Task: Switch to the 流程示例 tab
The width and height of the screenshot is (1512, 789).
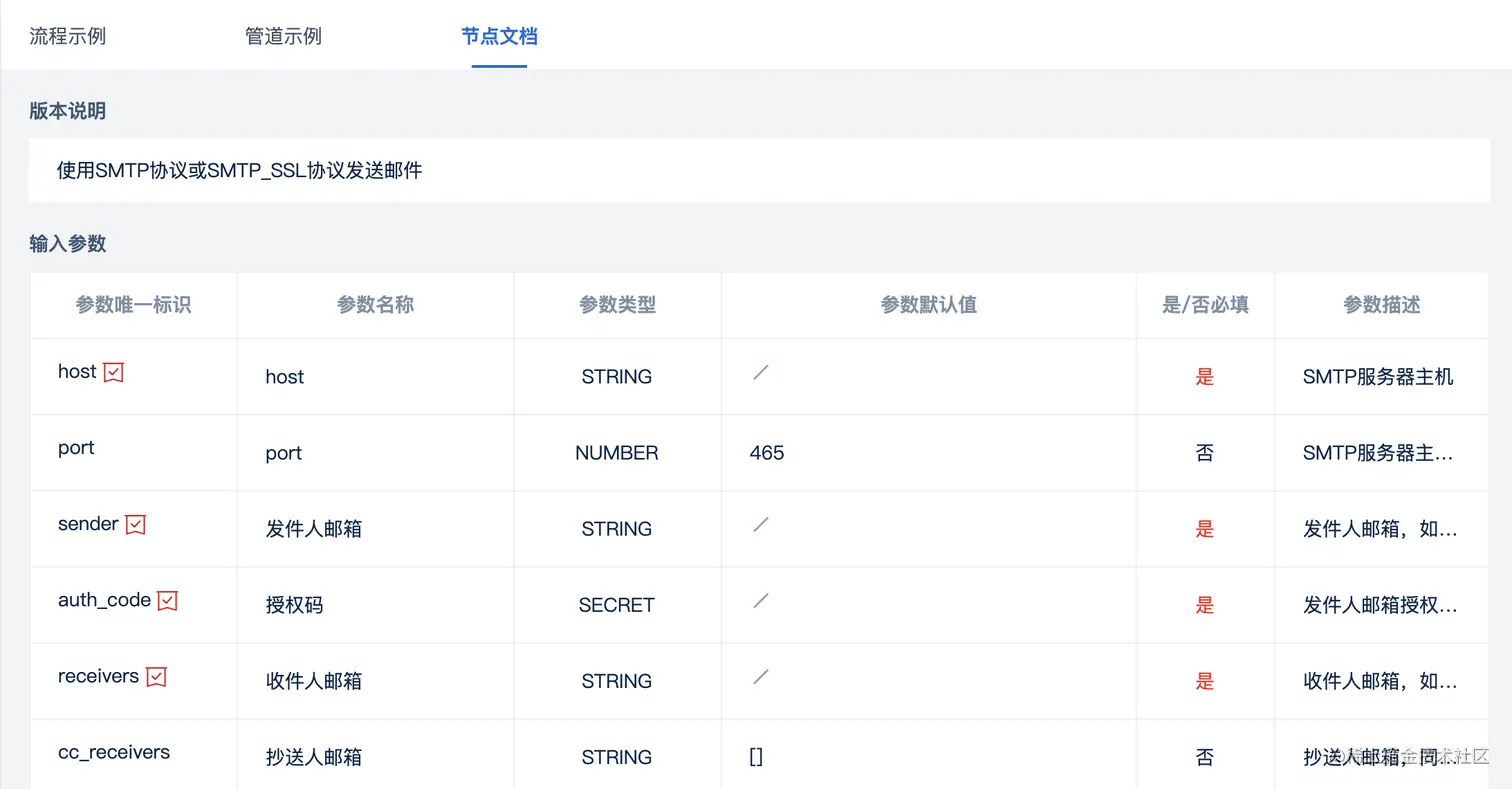Action: pos(68,37)
